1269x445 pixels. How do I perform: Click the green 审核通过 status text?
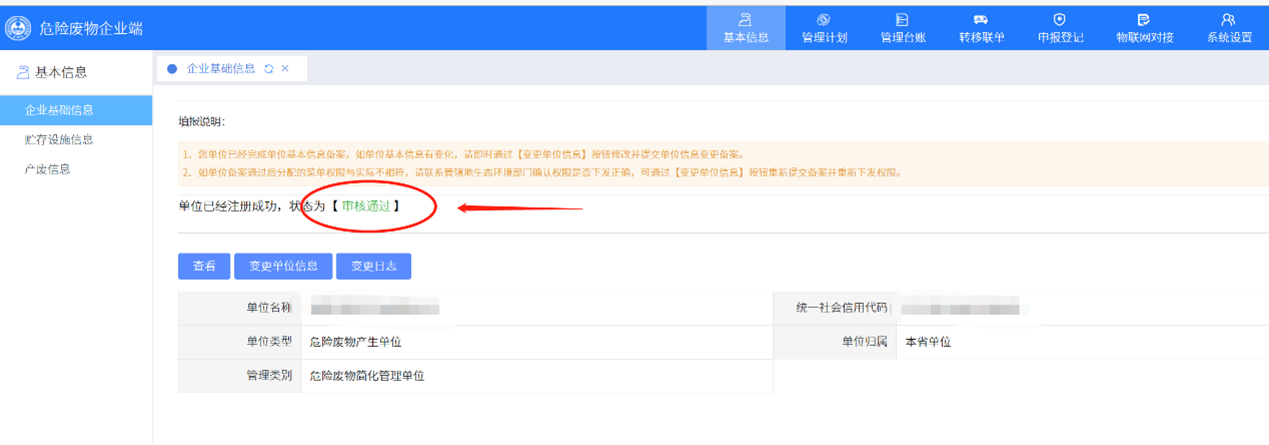point(365,206)
